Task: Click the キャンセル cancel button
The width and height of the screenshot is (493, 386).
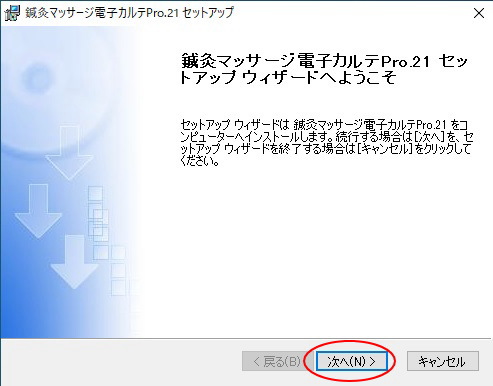Action: 443,361
